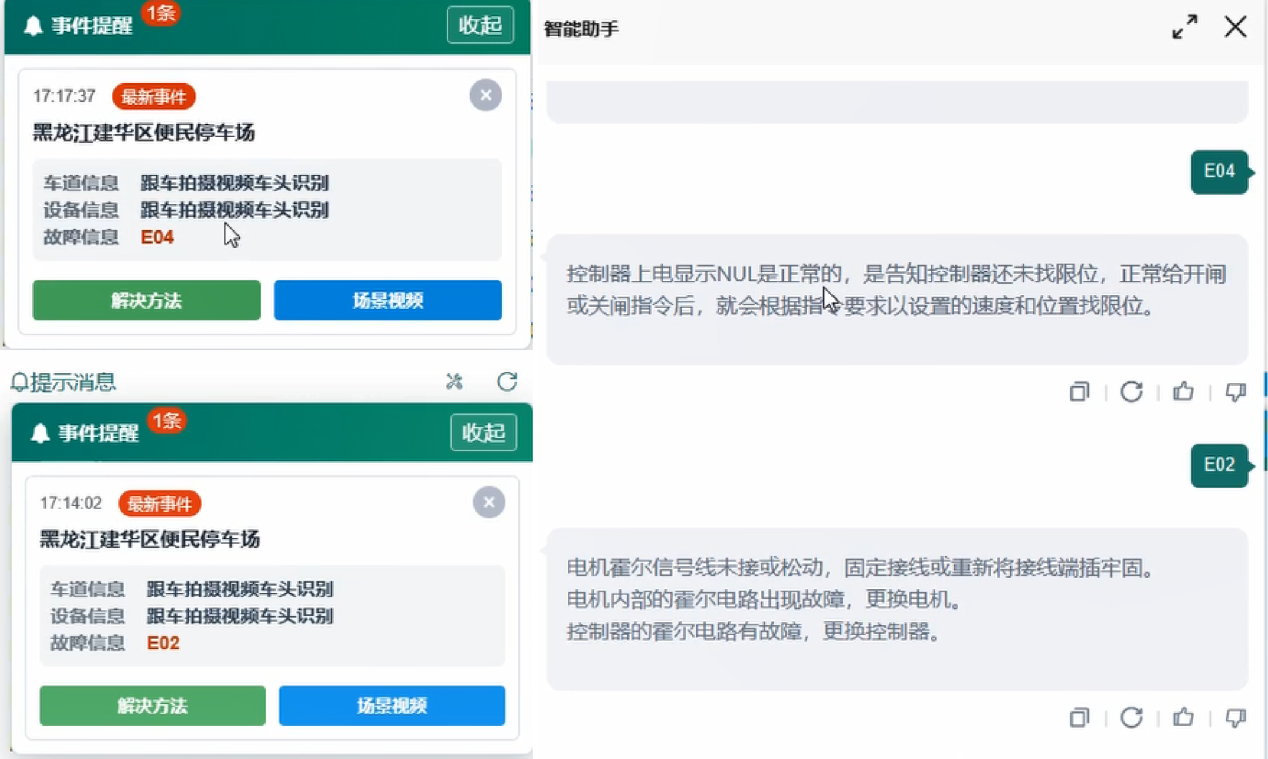The width and height of the screenshot is (1268, 759).
Task: Click the bell icon in the top 事件提醒 header
Action: pos(34,26)
